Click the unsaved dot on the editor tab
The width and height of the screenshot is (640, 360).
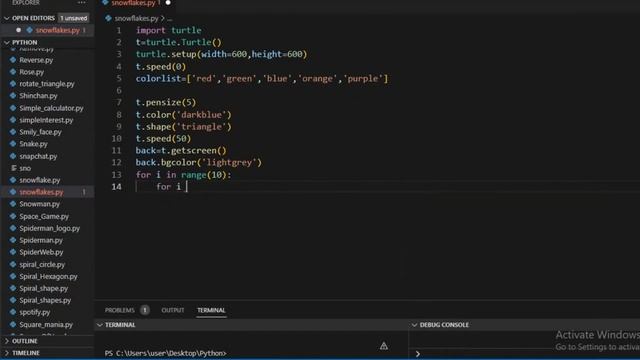(x=168, y=3)
